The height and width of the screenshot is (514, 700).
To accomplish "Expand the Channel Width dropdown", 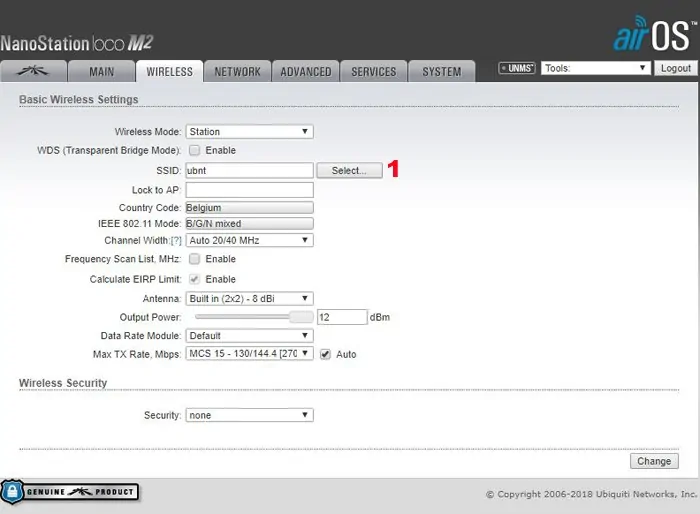I will point(249,241).
